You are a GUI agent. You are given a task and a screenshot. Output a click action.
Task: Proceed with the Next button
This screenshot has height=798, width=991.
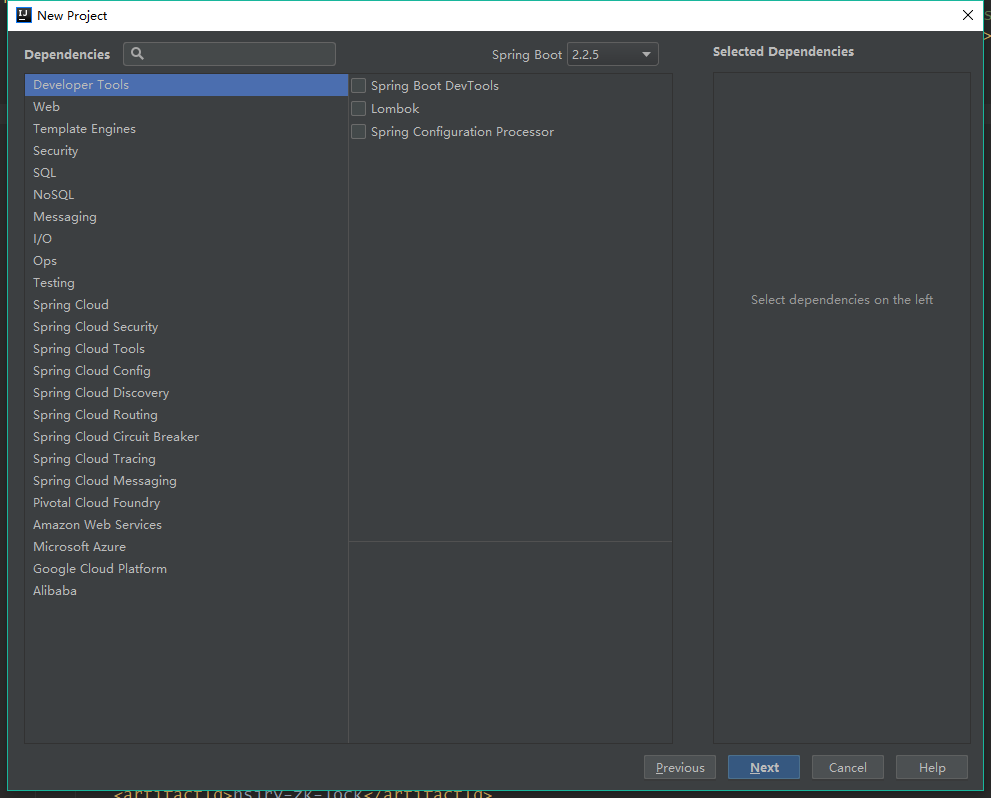click(x=764, y=767)
